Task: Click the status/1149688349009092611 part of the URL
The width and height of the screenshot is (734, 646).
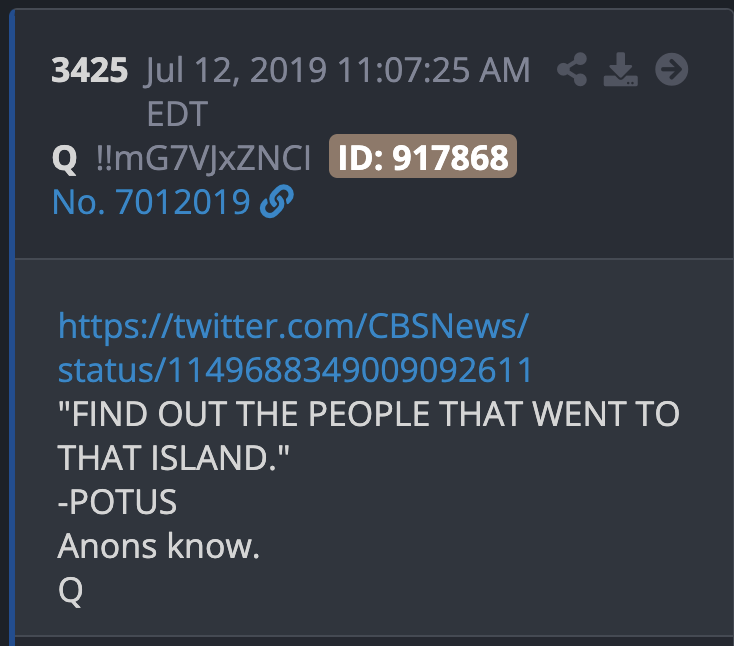Action: 295,370
